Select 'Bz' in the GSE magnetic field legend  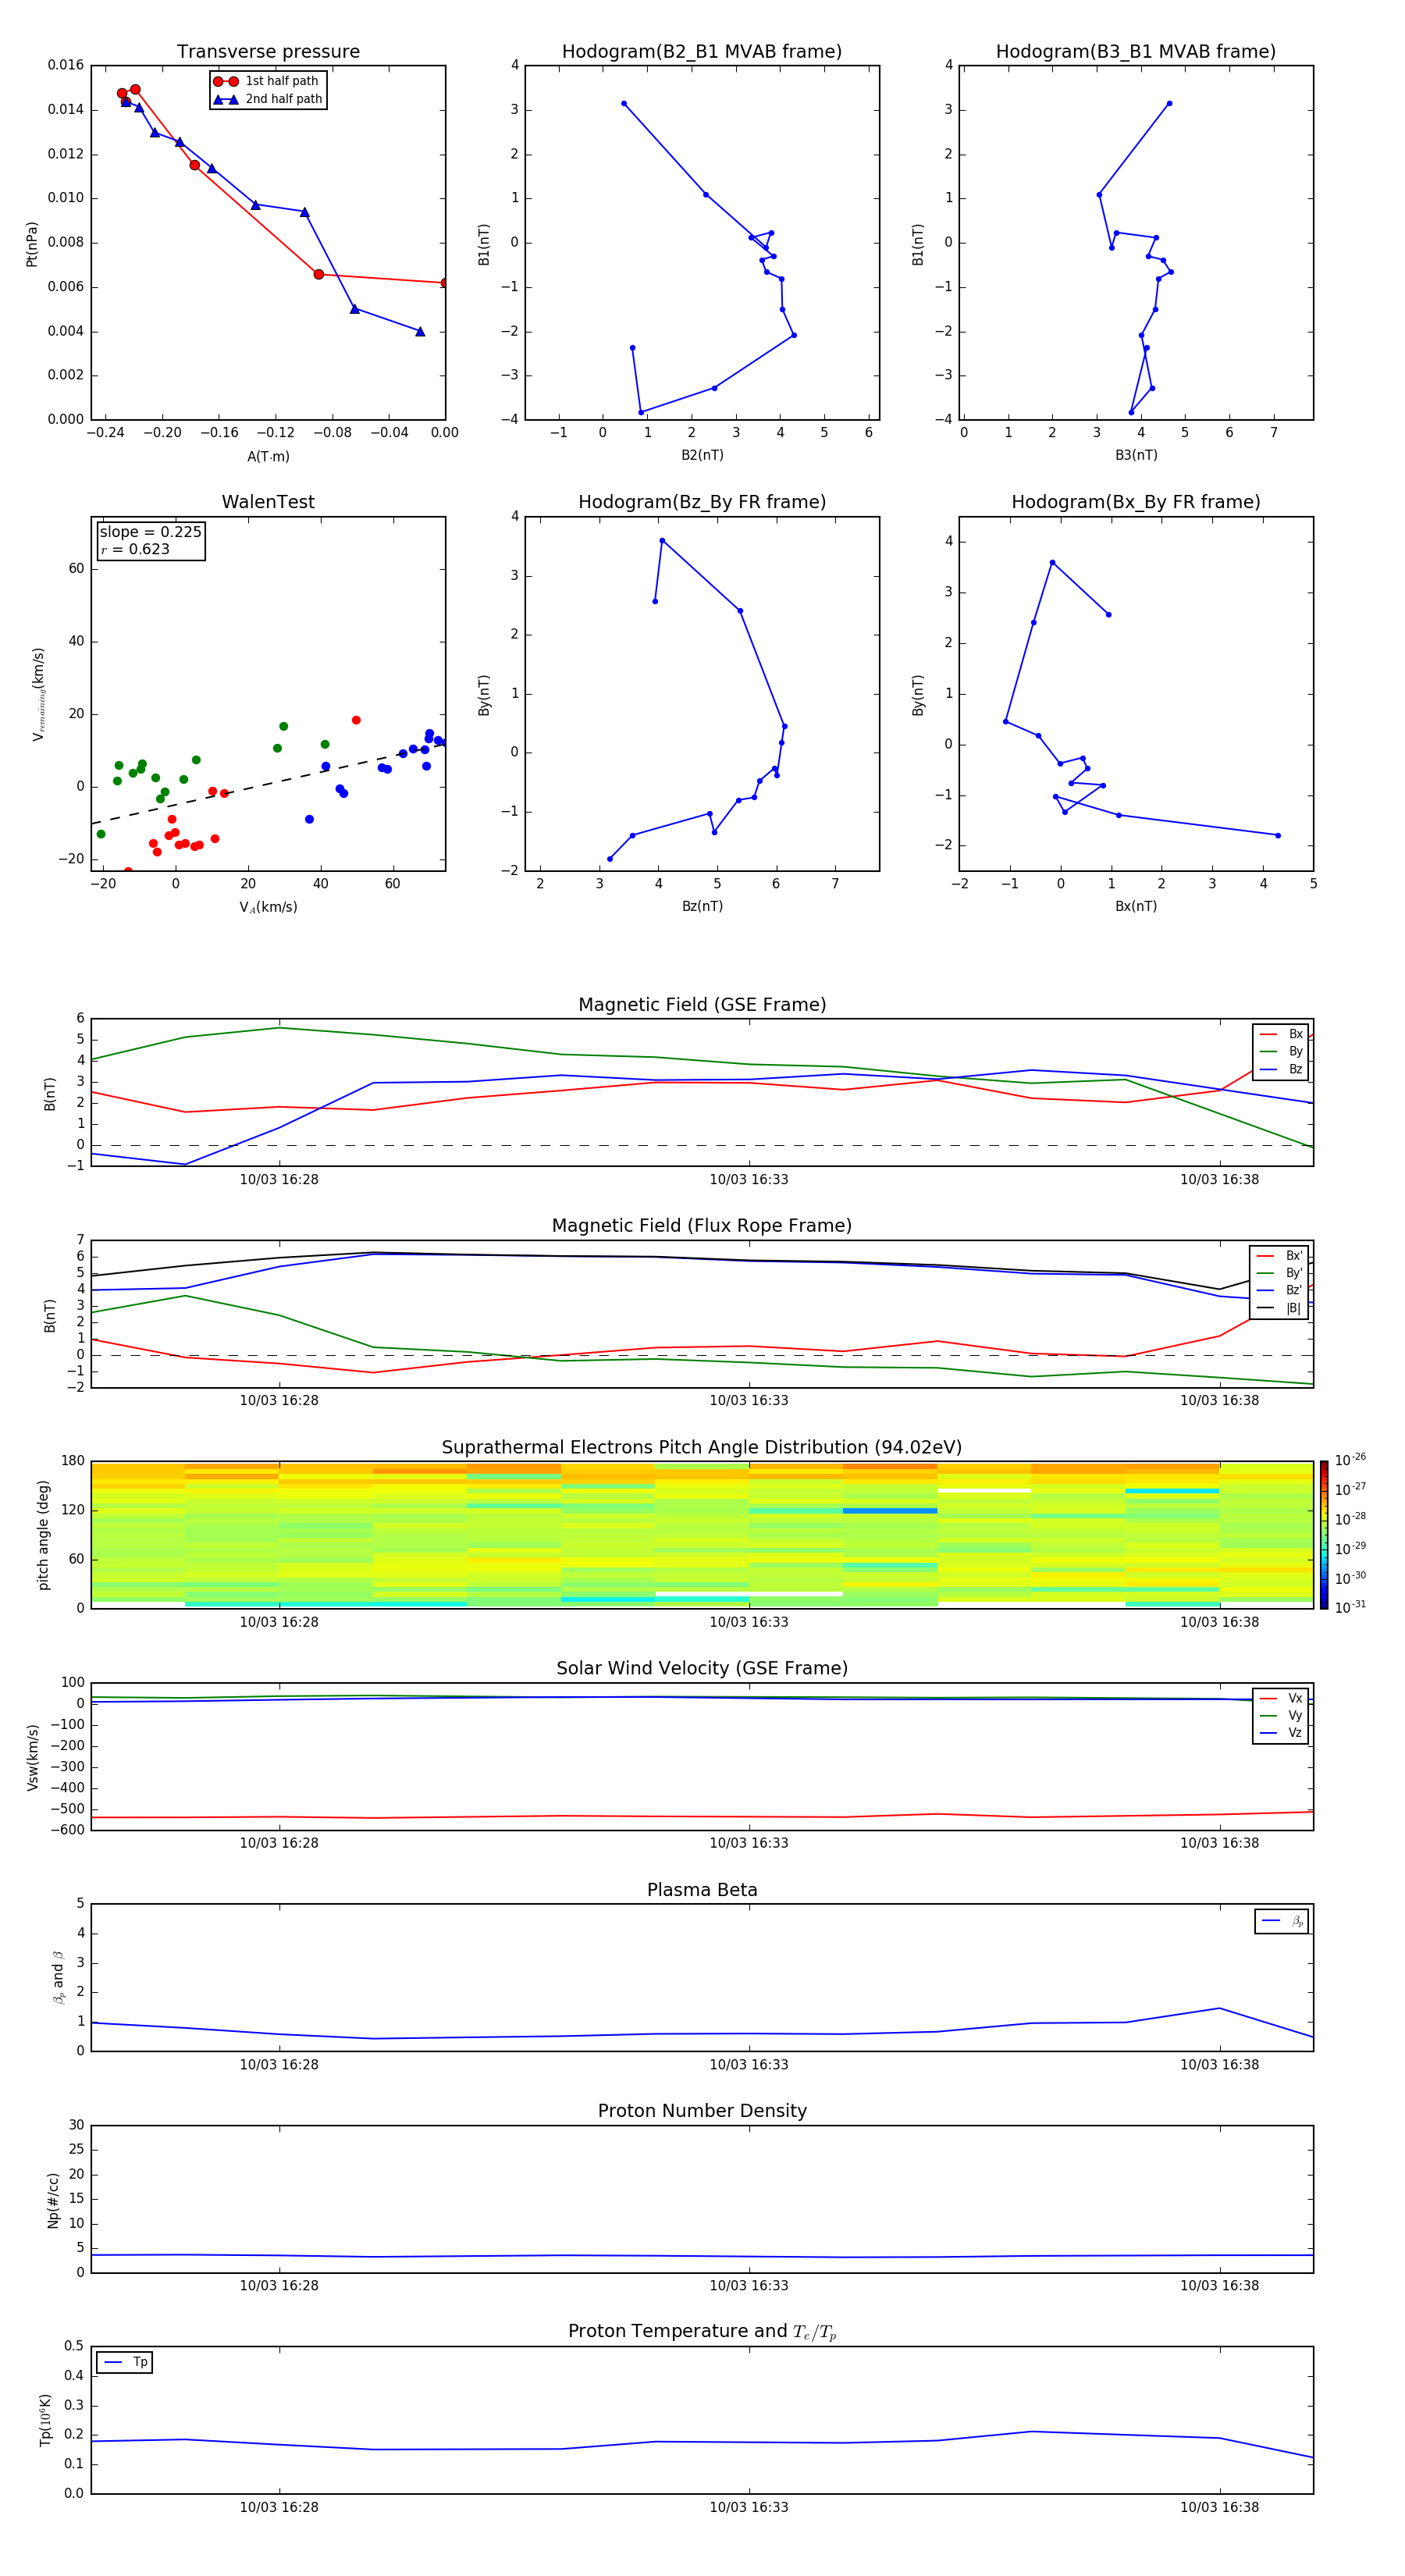point(1281,1070)
